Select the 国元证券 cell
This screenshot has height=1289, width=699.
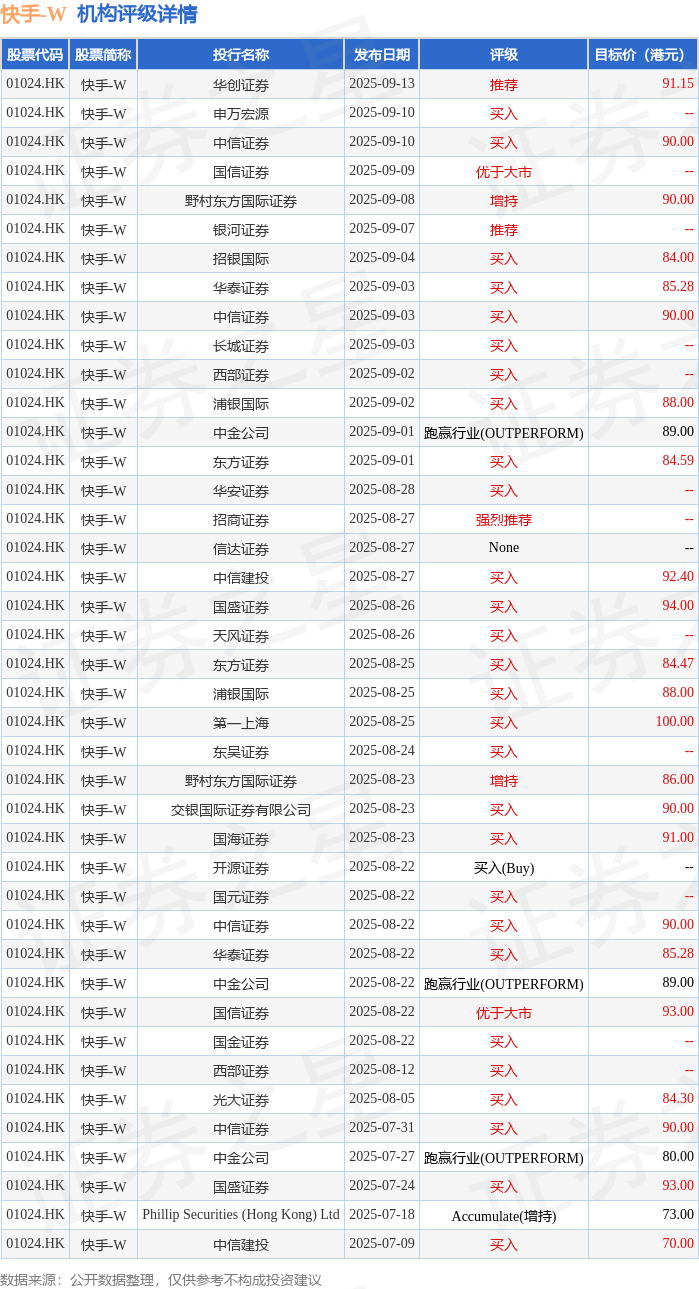(x=241, y=897)
